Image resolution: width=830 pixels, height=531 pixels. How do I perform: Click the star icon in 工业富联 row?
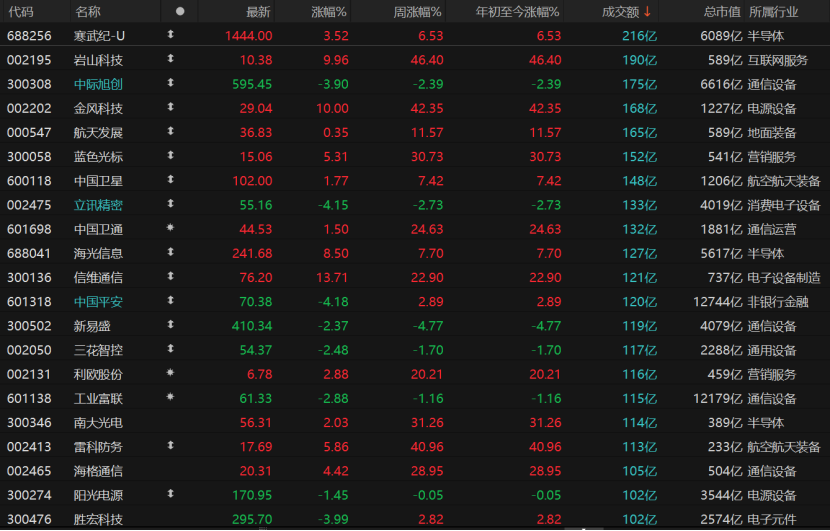(x=170, y=397)
